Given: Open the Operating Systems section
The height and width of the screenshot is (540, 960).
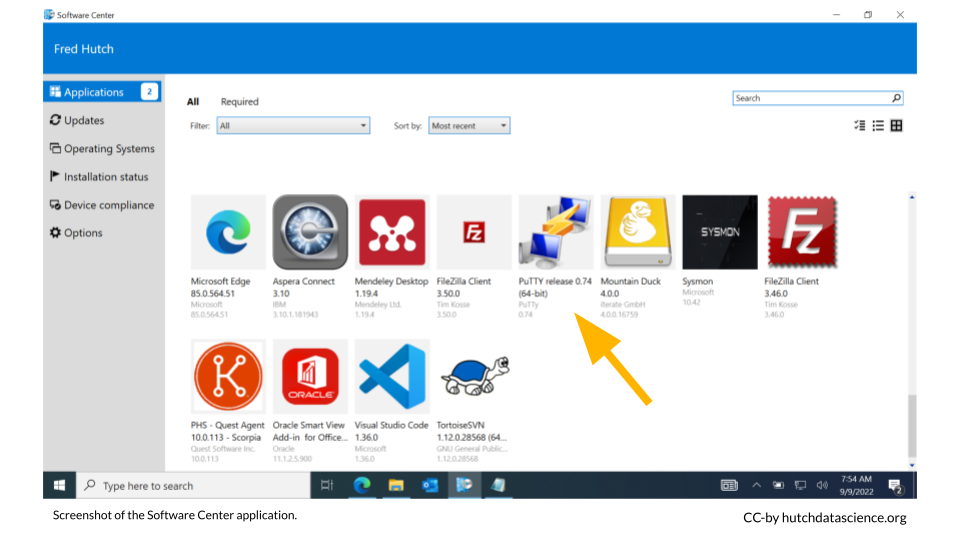Looking at the screenshot, I should pyautogui.click(x=102, y=148).
